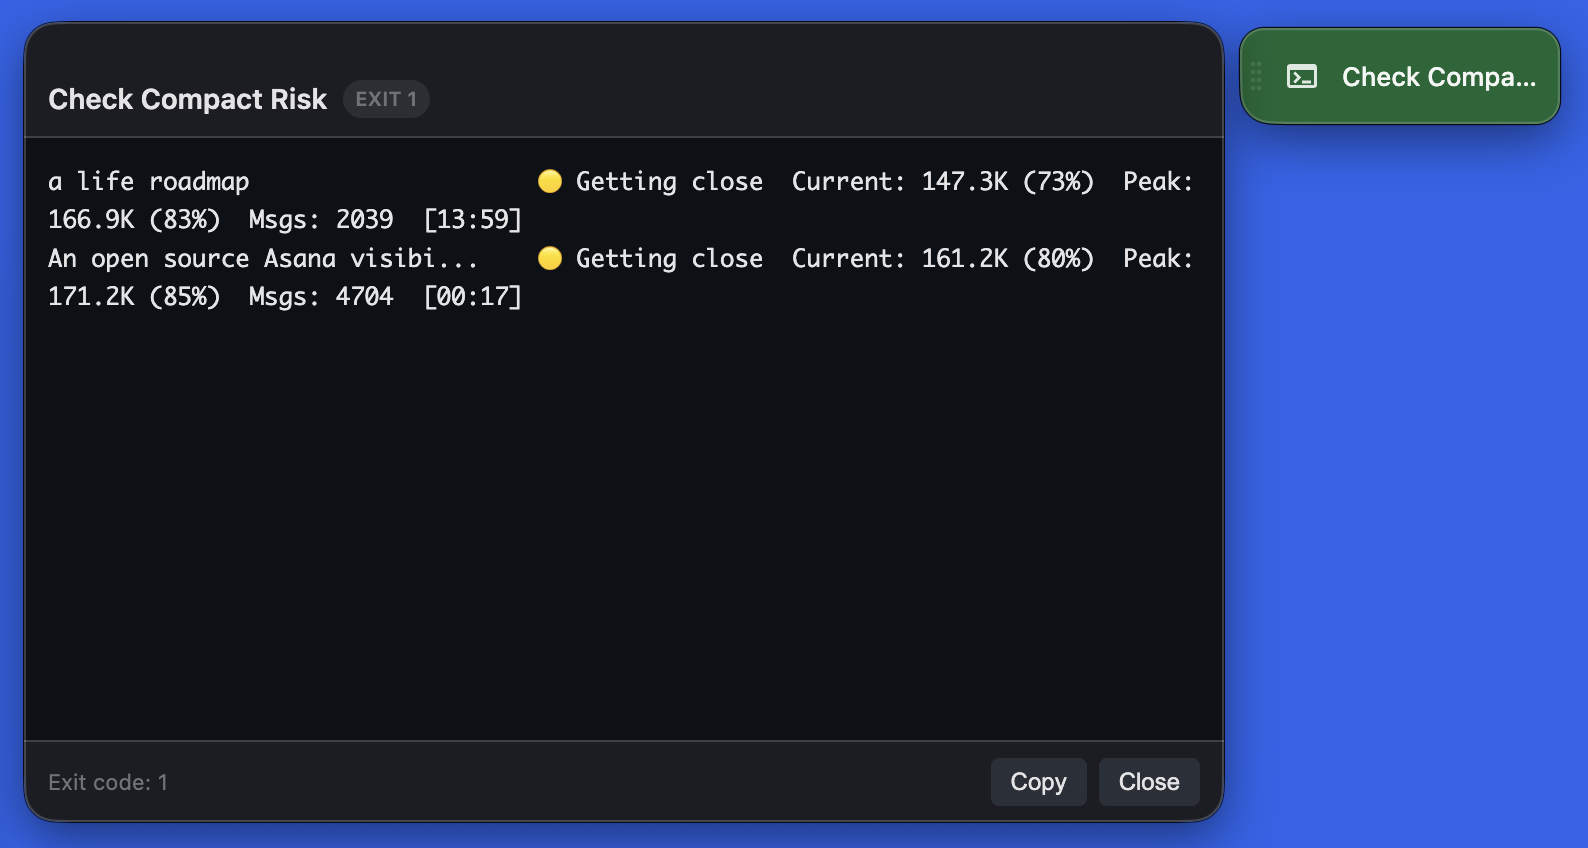
Task: Click the 'Check Compact Risk' dialog title
Action: tap(186, 99)
